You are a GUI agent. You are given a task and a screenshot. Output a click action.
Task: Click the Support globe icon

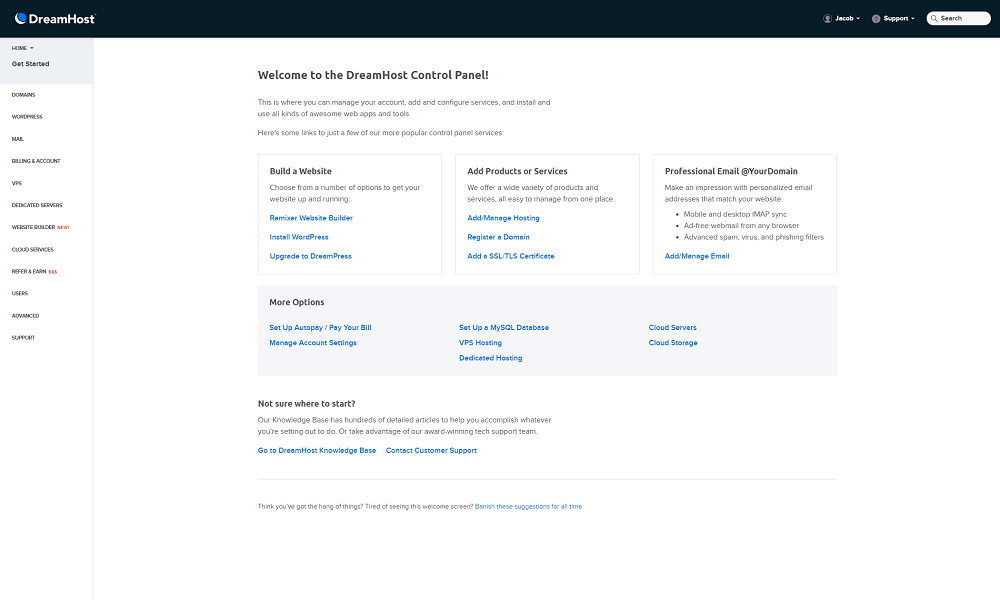pyautogui.click(x=876, y=18)
